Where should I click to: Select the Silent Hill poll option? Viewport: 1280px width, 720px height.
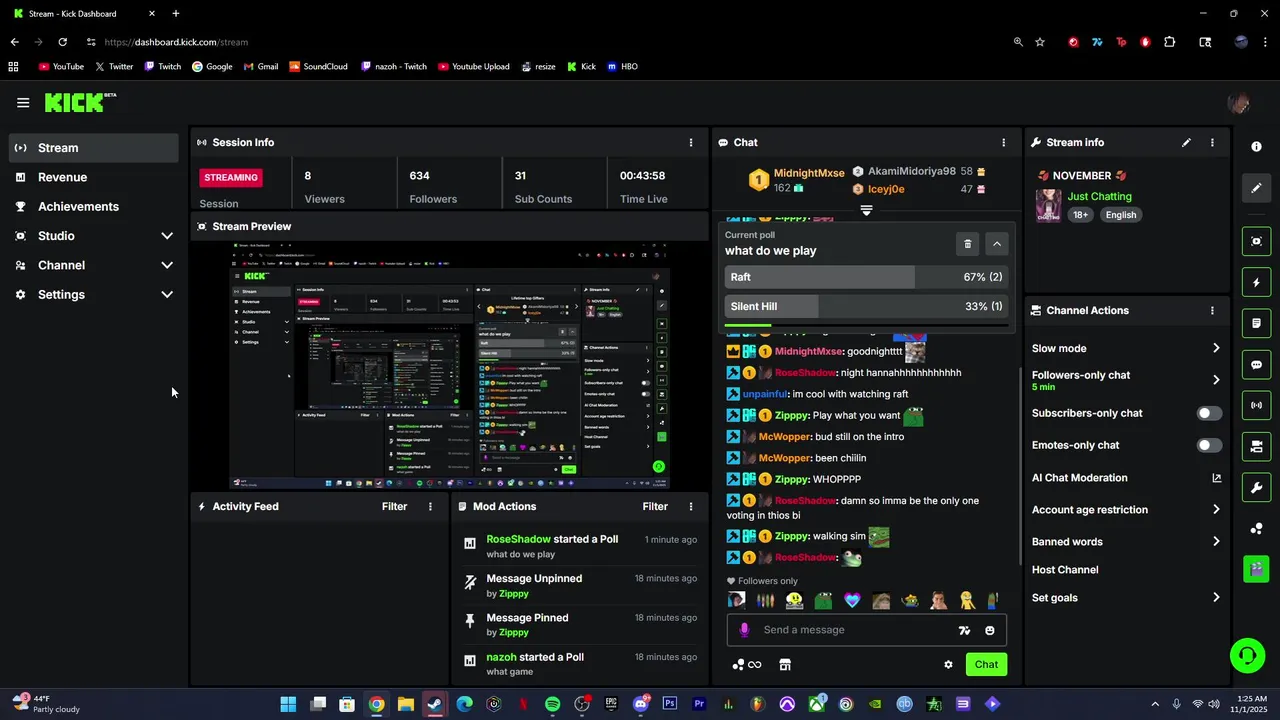pyautogui.click(x=866, y=306)
